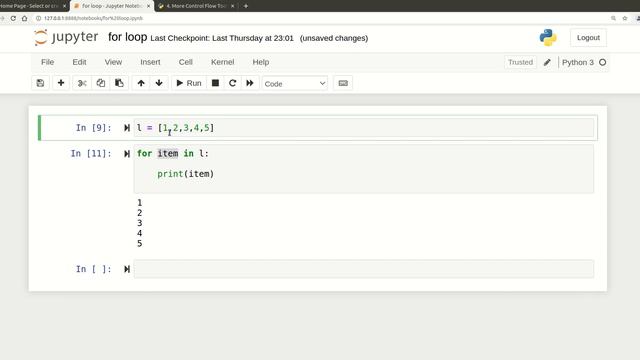The height and width of the screenshot is (360, 640).
Task: Go to browser home page icon
Action: (x=24, y=18)
